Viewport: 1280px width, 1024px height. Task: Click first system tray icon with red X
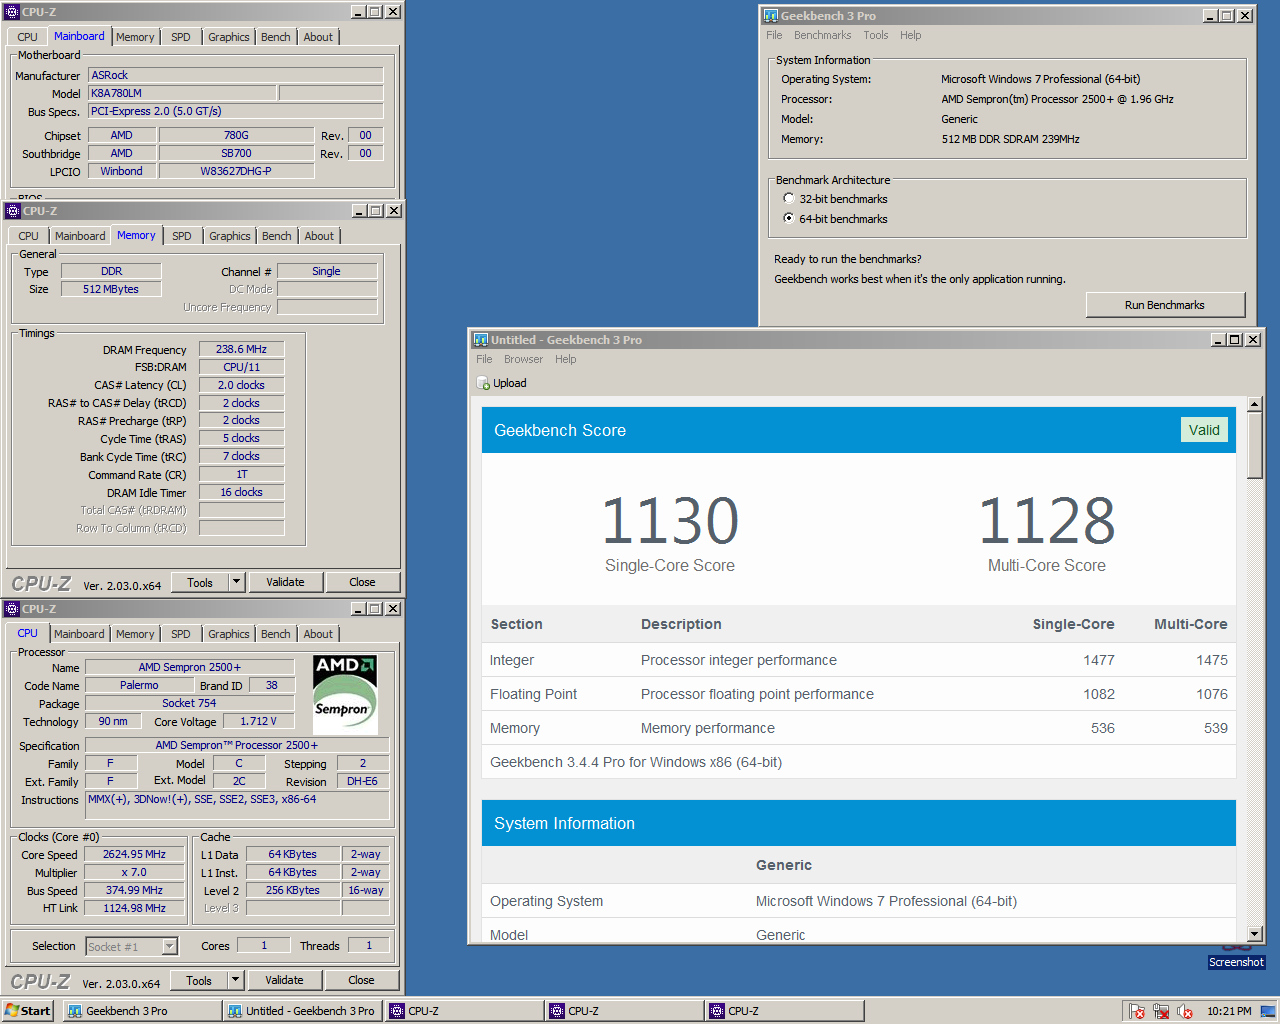(x=1136, y=1011)
